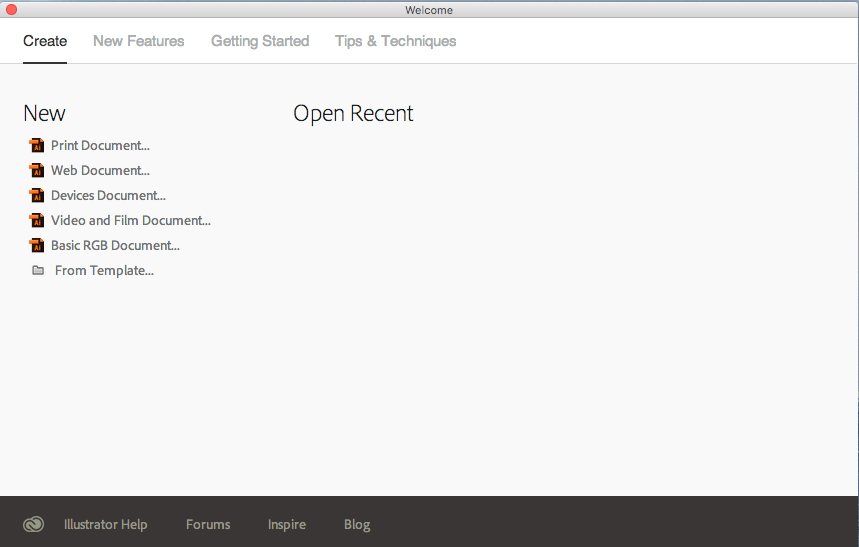Open the Inspire link
The width and height of the screenshot is (859, 547).
tap(287, 525)
